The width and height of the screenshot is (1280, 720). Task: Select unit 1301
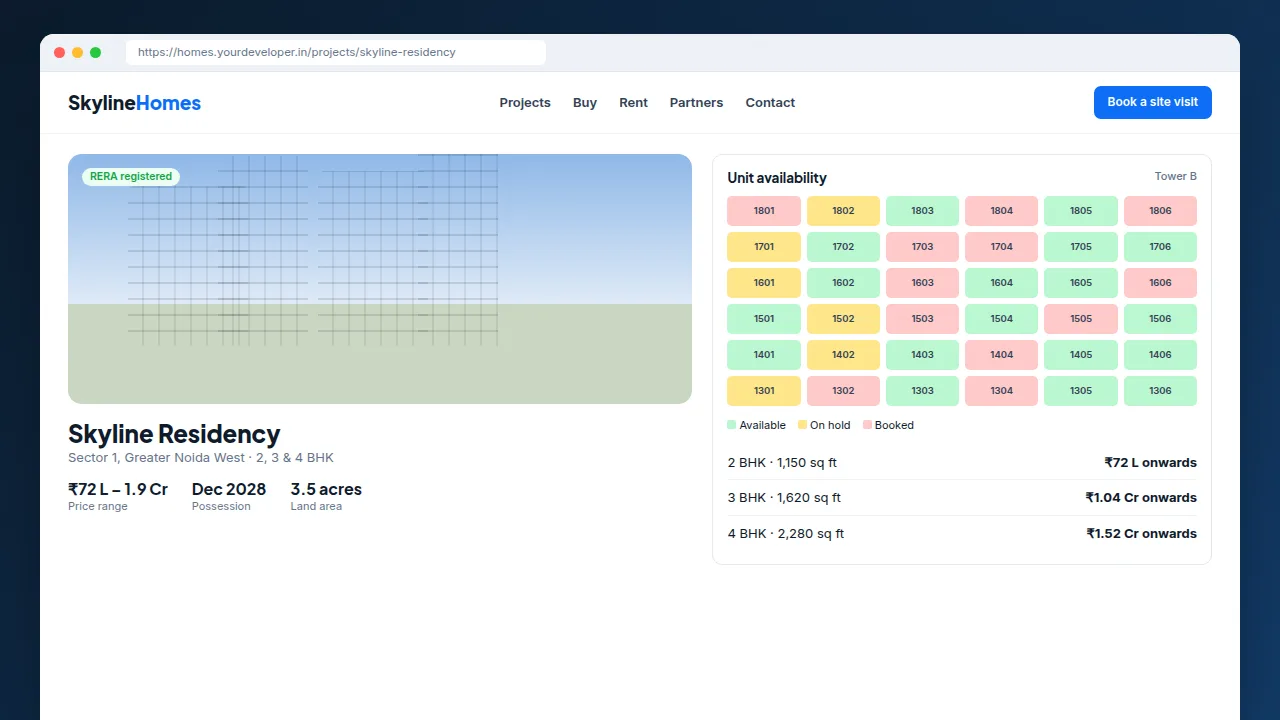[764, 391]
